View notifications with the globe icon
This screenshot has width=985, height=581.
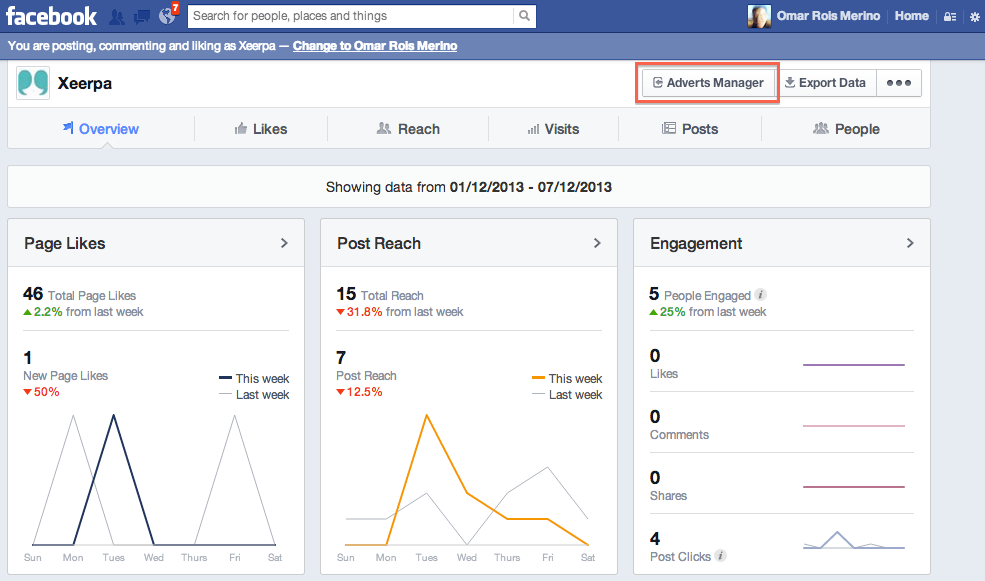165,15
